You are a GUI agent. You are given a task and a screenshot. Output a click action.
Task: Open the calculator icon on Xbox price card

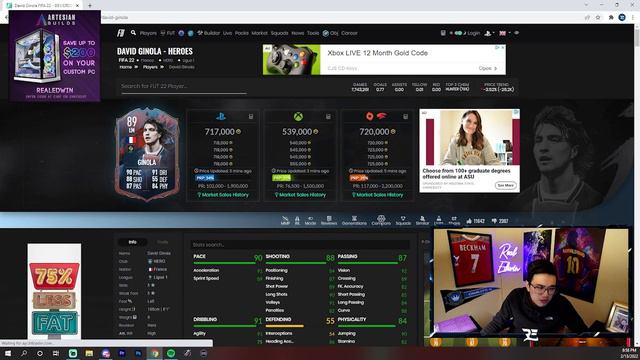tap(328, 117)
